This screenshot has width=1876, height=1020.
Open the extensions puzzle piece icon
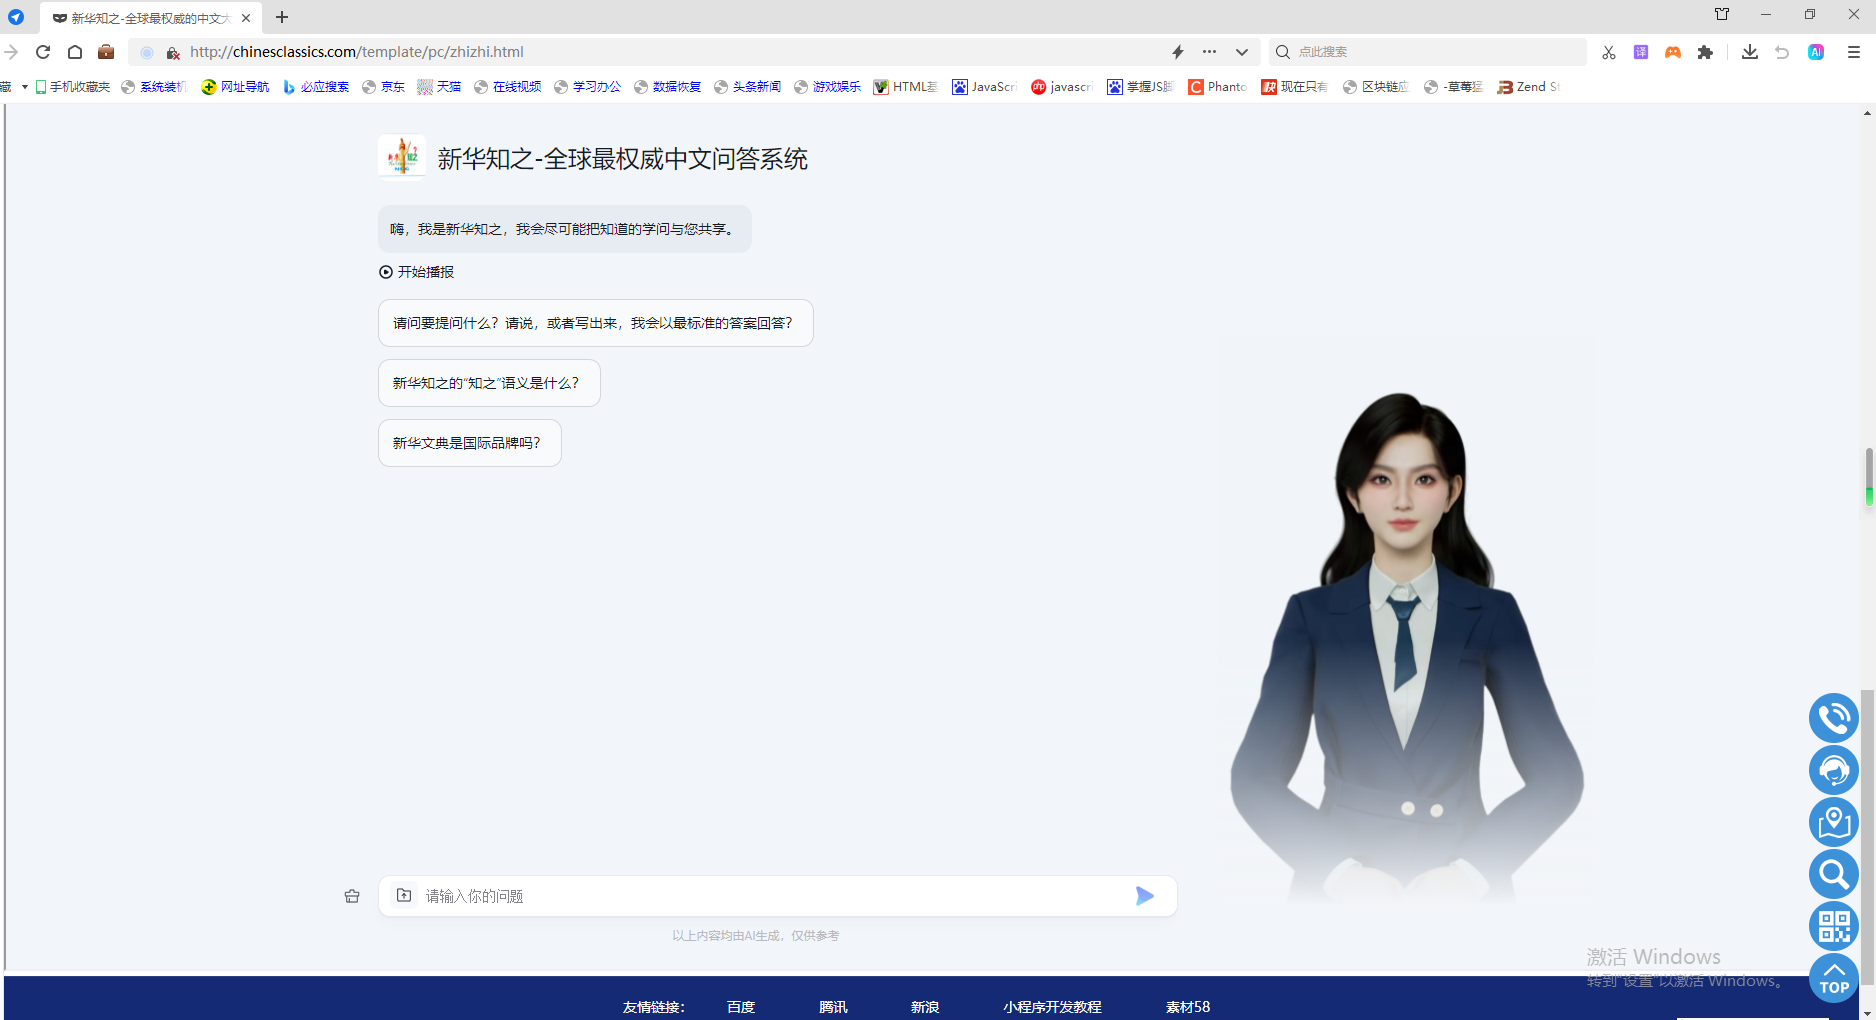point(1706,52)
